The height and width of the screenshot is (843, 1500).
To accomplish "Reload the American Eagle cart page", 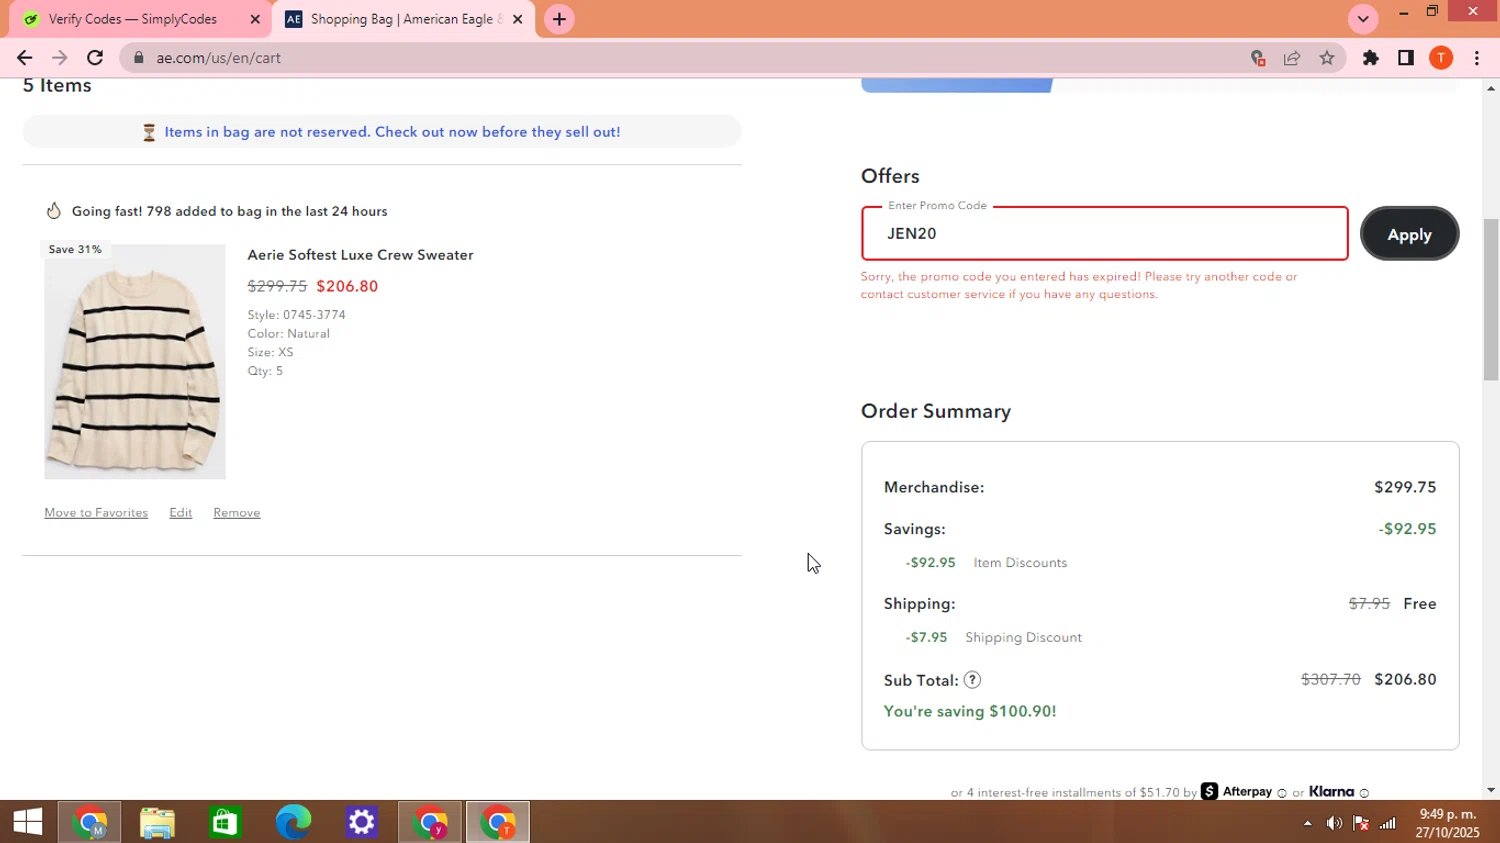I will [x=95, y=58].
